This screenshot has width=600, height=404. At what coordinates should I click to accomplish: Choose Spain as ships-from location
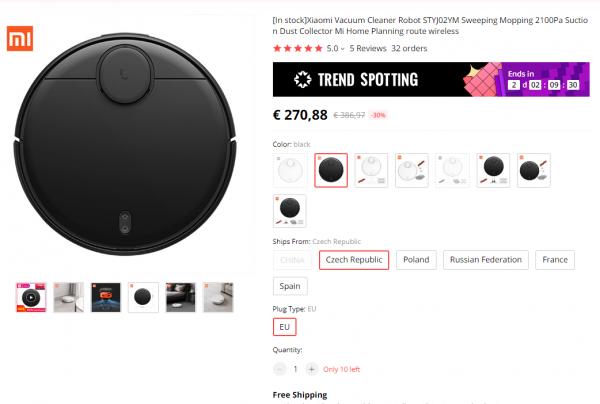[290, 286]
